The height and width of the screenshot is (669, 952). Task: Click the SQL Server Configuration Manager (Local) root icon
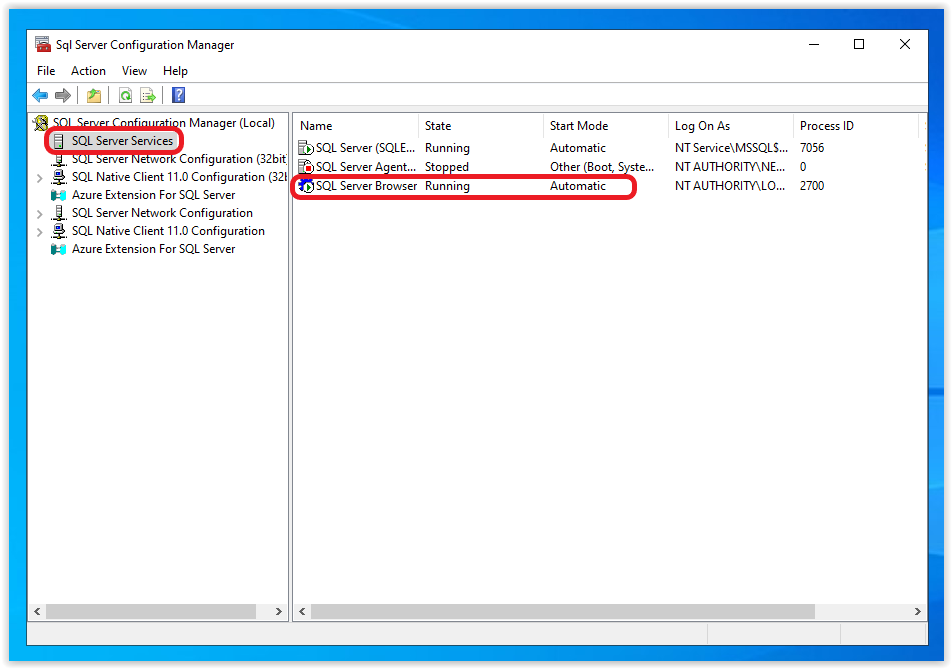(x=41, y=123)
